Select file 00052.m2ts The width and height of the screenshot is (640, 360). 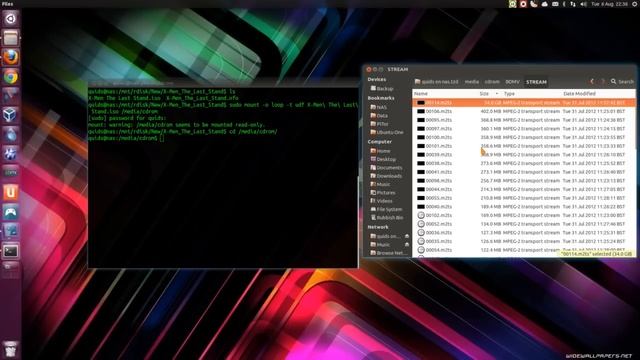524,224
